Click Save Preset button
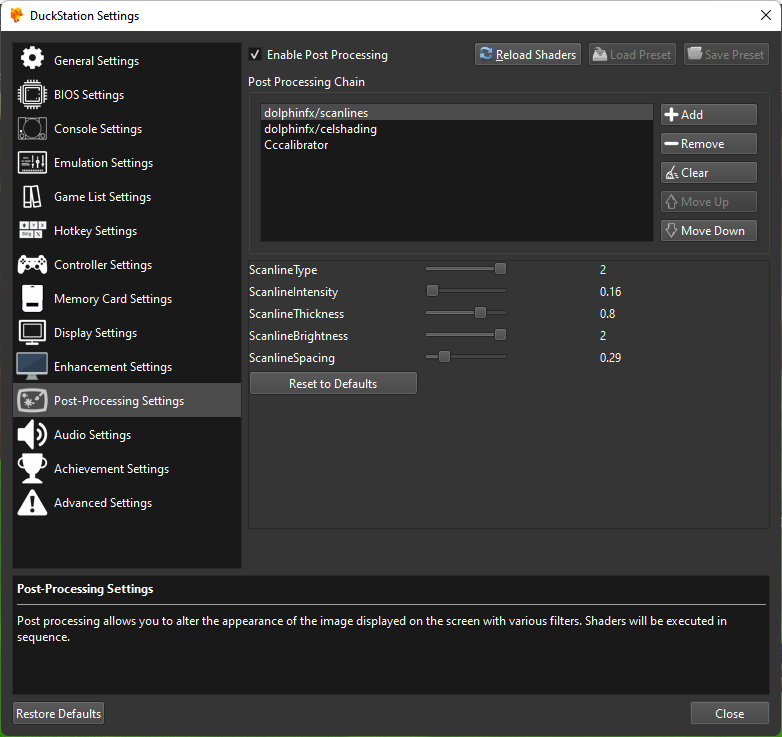The width and height of the screenshot is (782, 737). pos(726,54)
